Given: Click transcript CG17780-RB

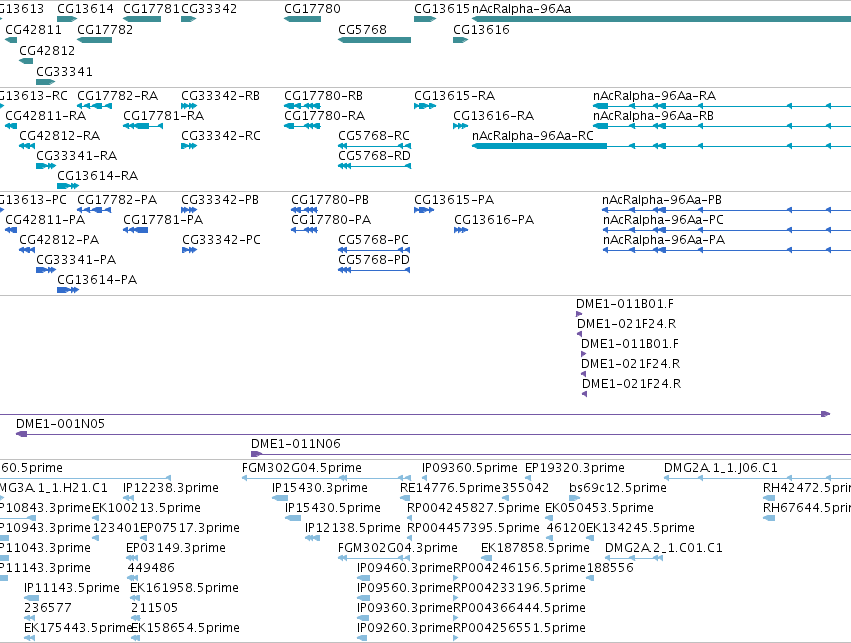Looking at the screenshot, I should 323,96.
